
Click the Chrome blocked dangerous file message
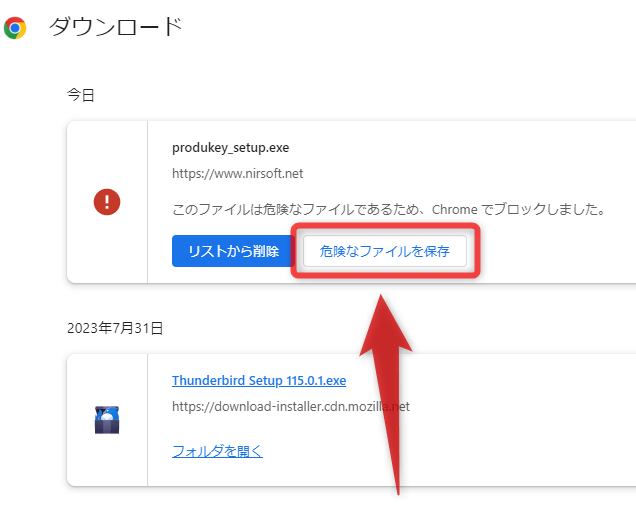click(x=389, y=209)
